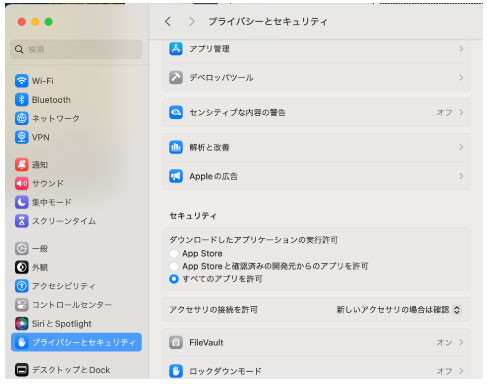The height and width of the screenshot is (384, 487).
Task: Select the サウンド speaker icon
Action: pos(22,183)
